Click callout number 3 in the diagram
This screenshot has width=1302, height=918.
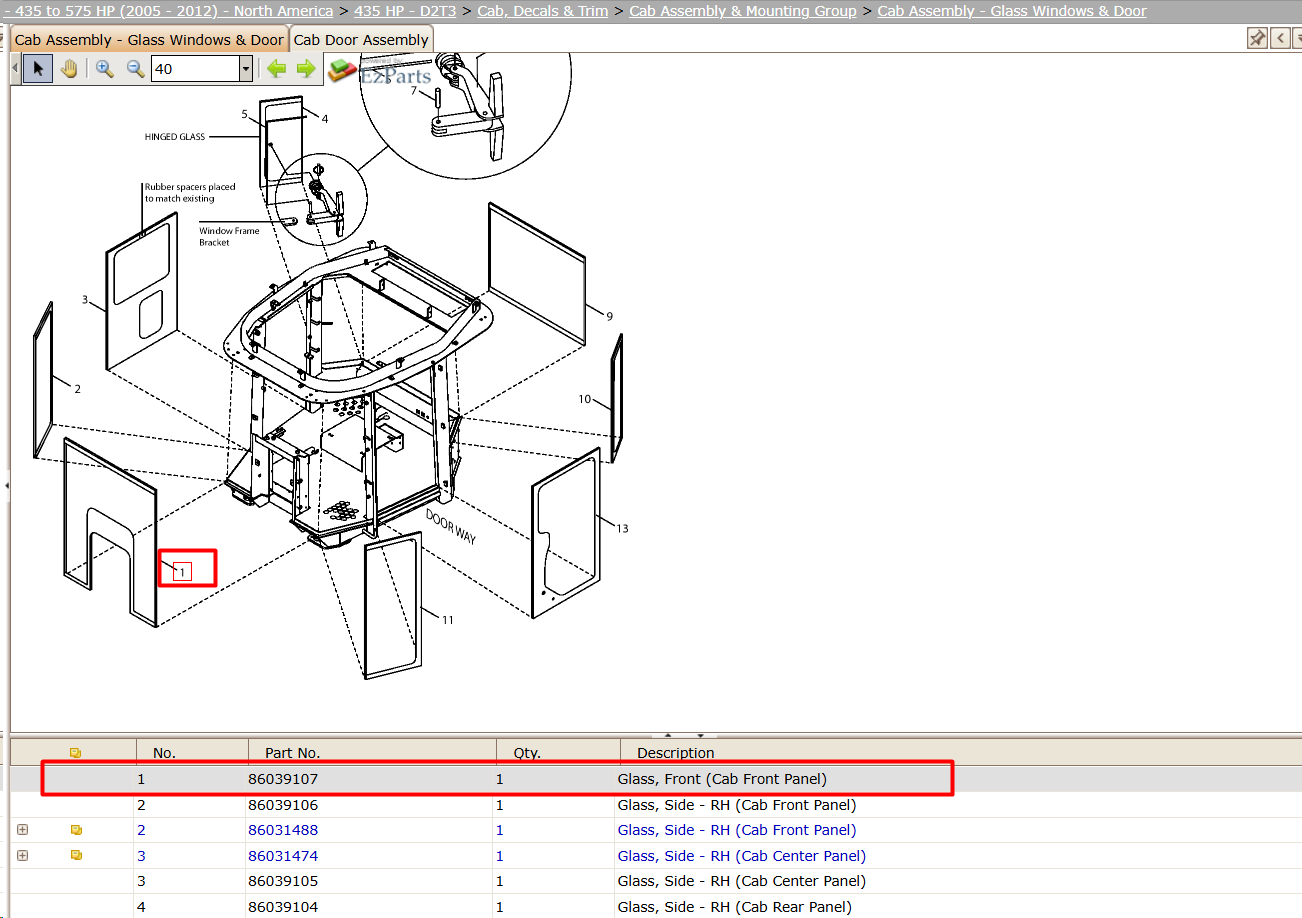pos(85,299)
